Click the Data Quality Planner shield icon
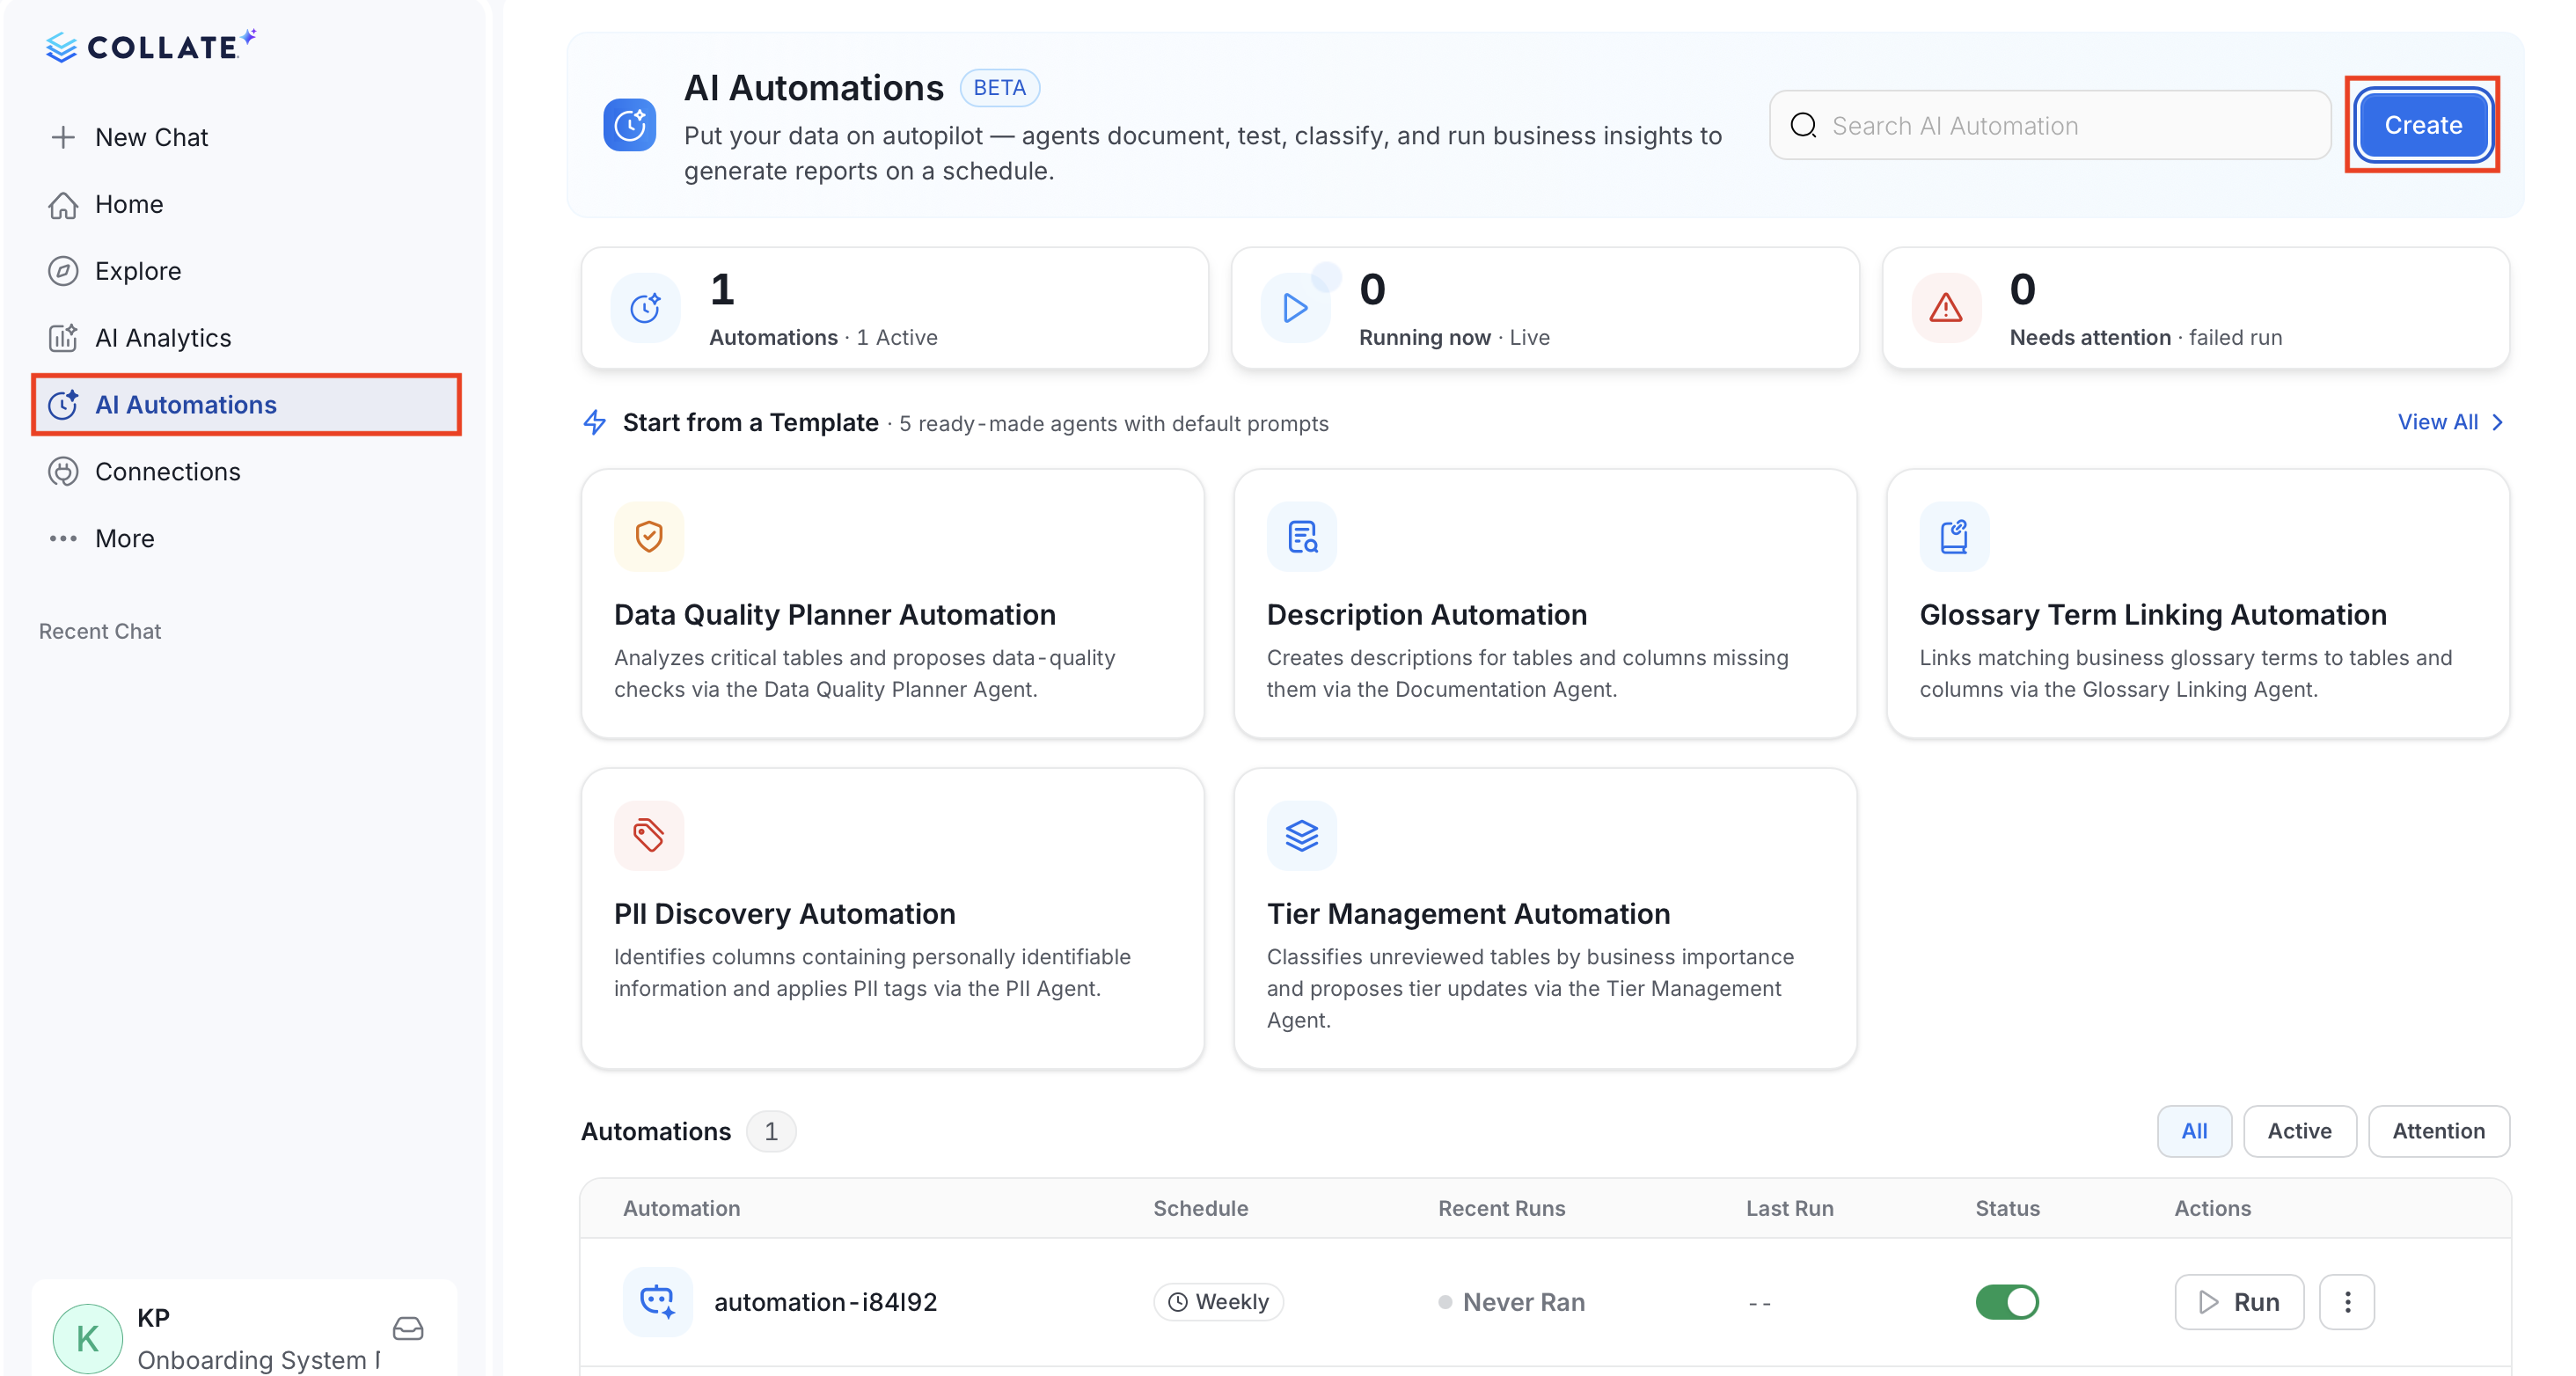 (x=649, y=536)
